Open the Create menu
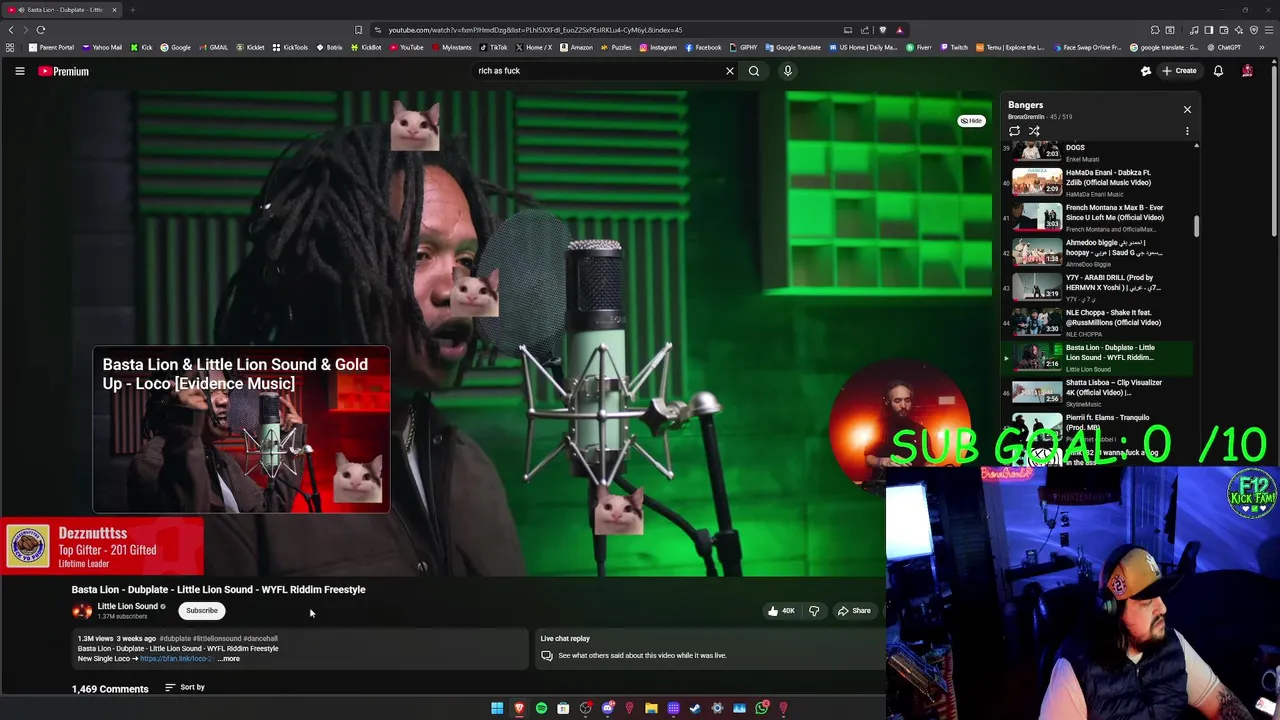Screen dimensions: 1280x720 point(1179,71)
